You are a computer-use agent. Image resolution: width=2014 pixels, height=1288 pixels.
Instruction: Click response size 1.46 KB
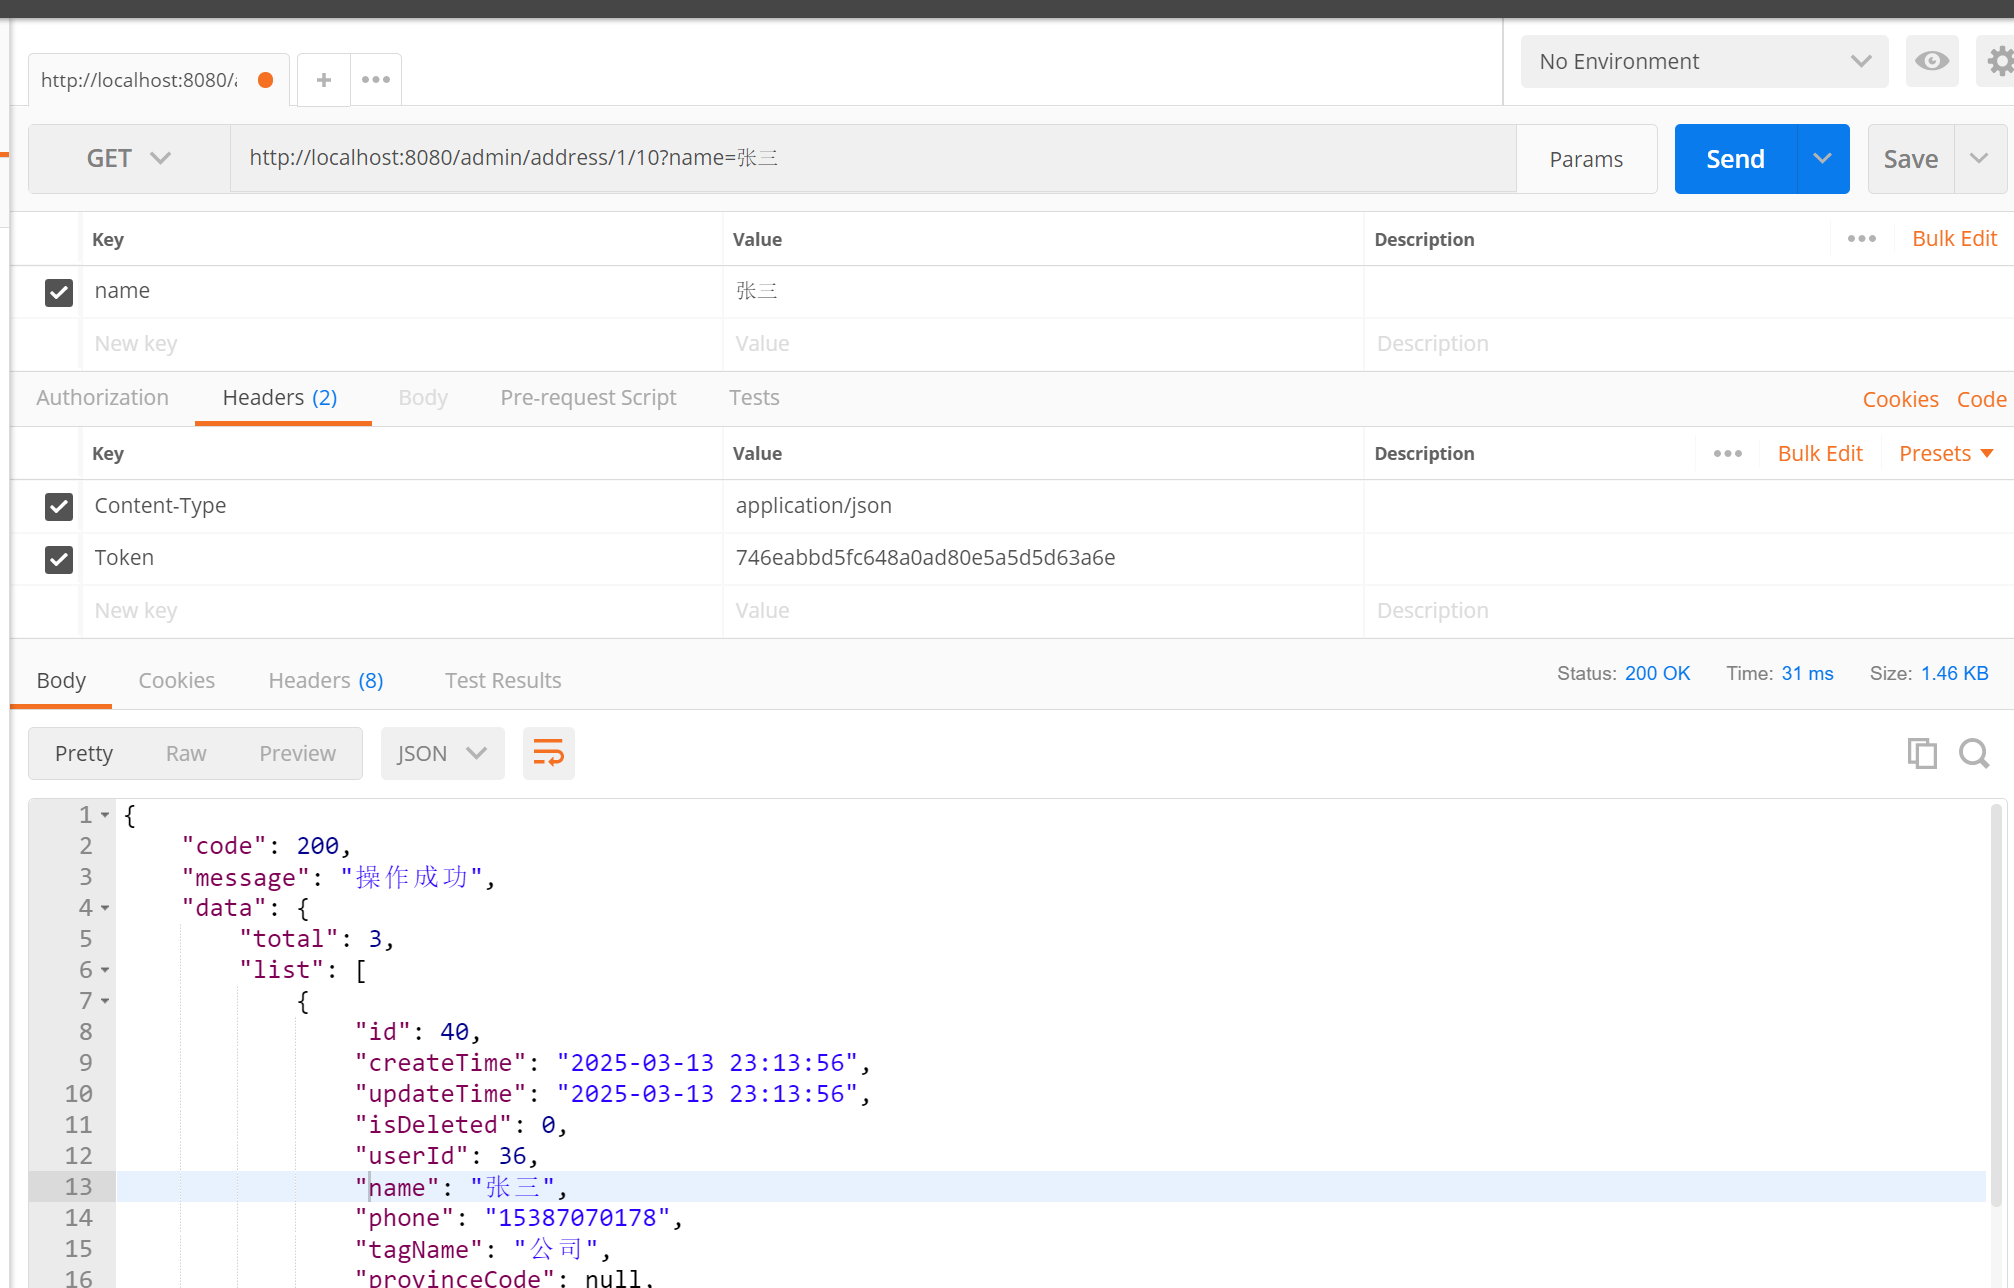(1954, 674)
